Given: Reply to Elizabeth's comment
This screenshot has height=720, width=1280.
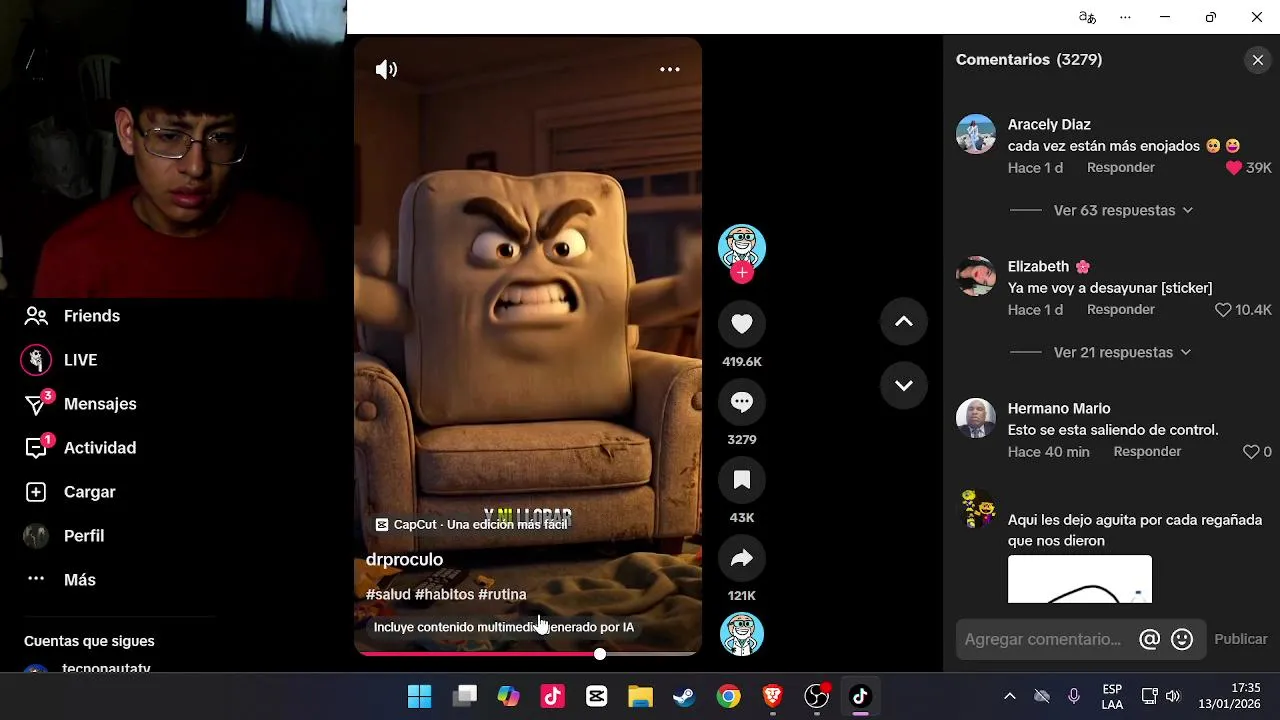Looking at the screenshot, I should [1121, 310].
